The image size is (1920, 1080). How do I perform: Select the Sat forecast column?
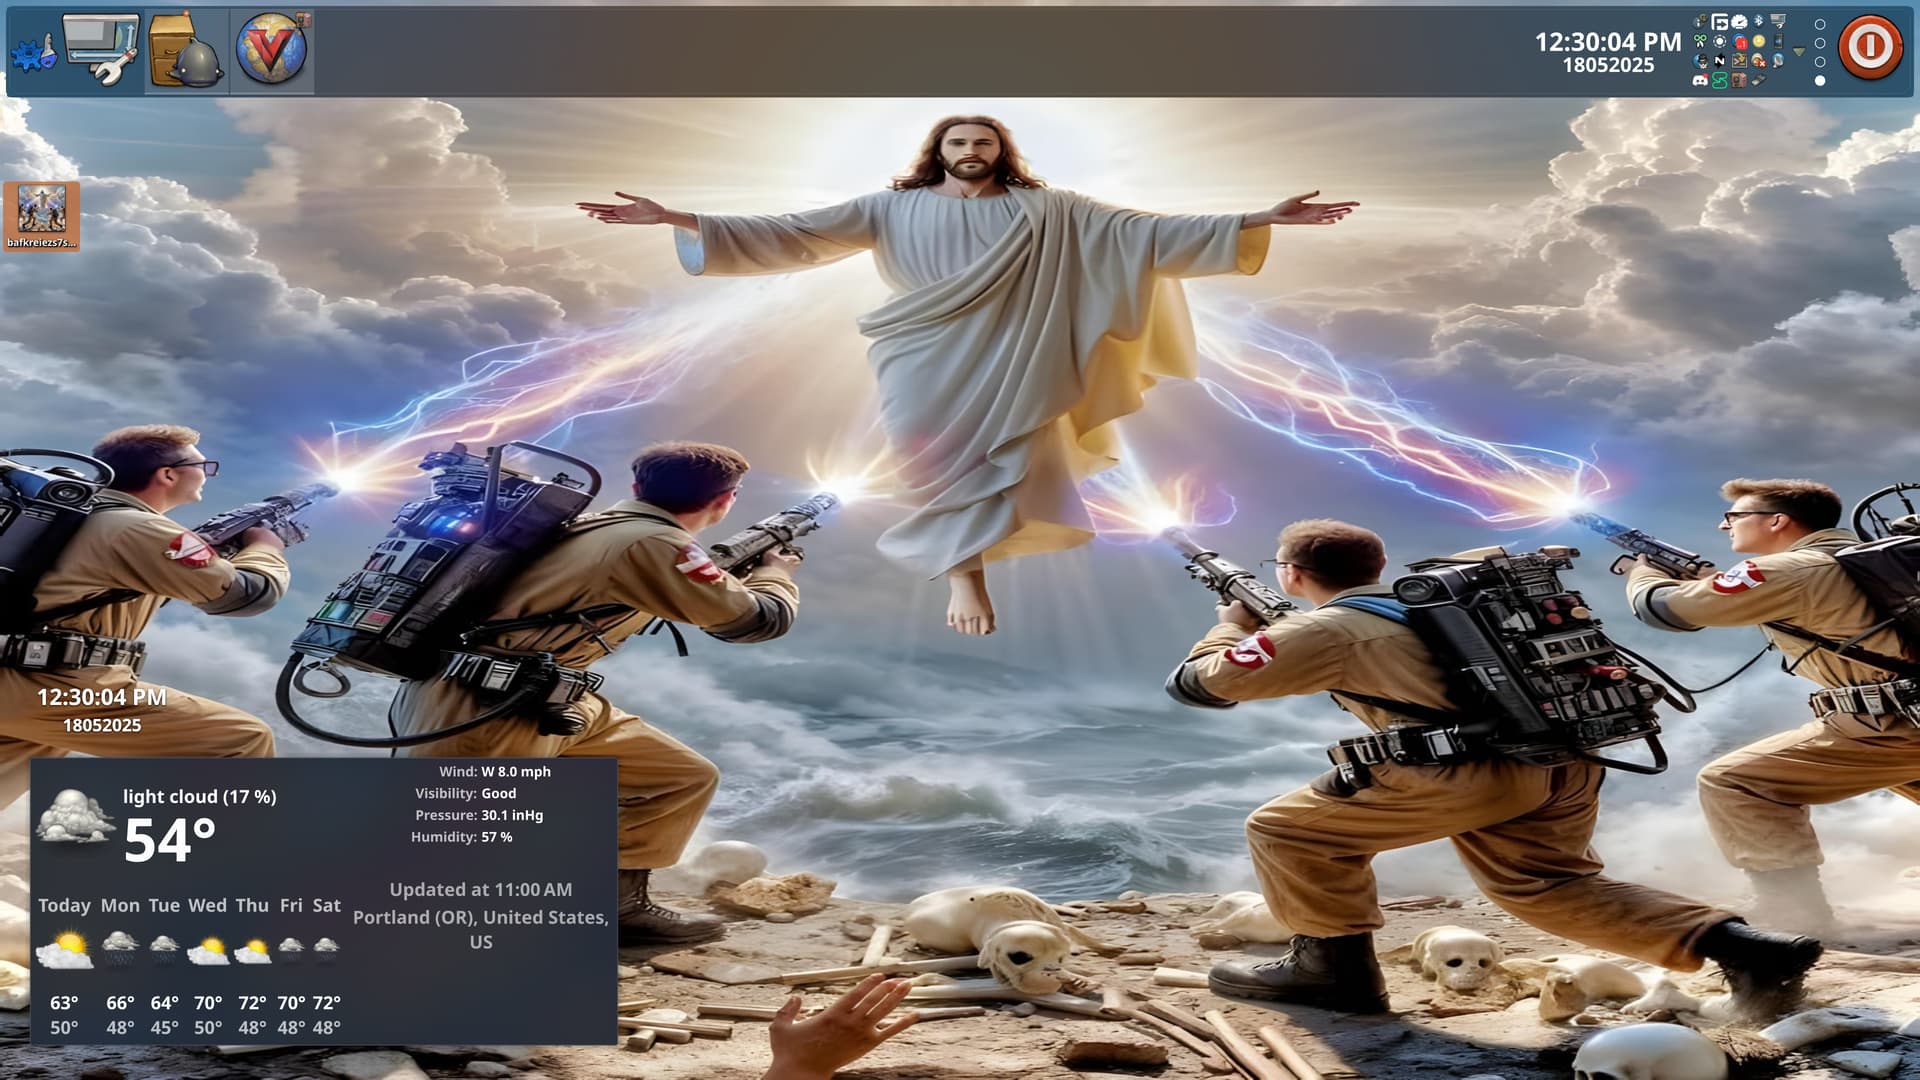click(x=327, y=965)
